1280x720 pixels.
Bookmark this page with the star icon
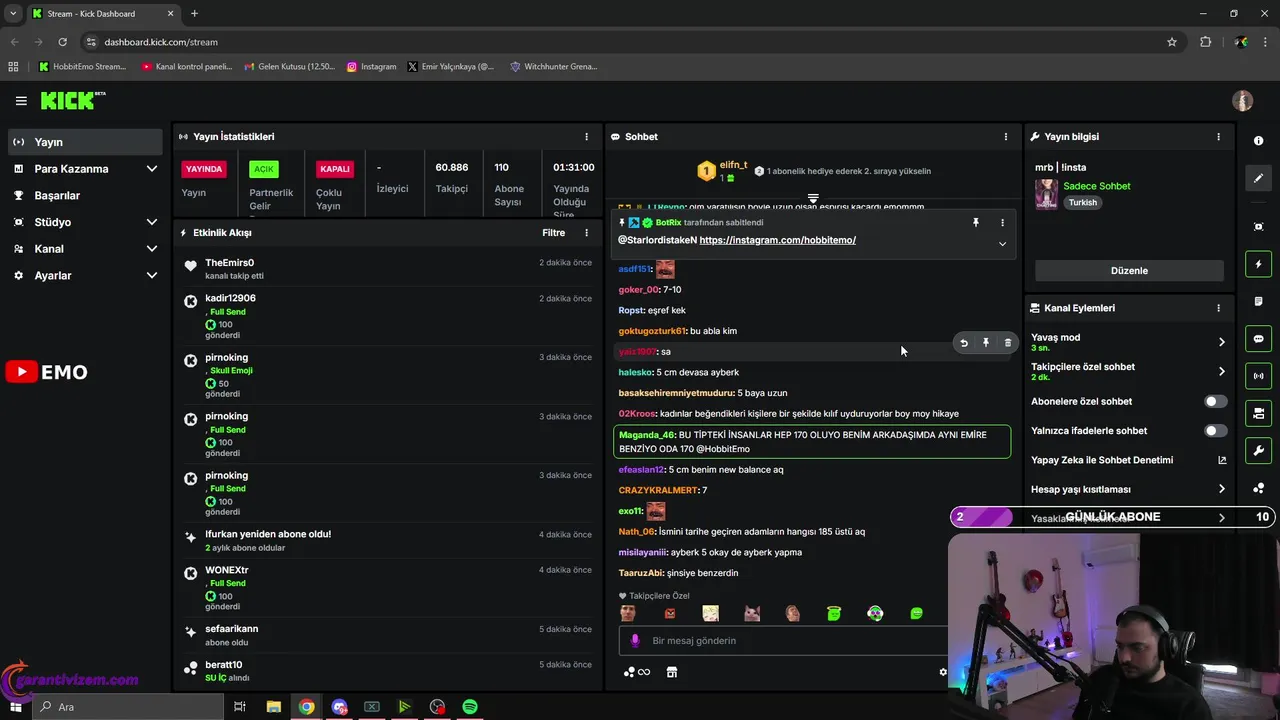[x=1172, y=42]
